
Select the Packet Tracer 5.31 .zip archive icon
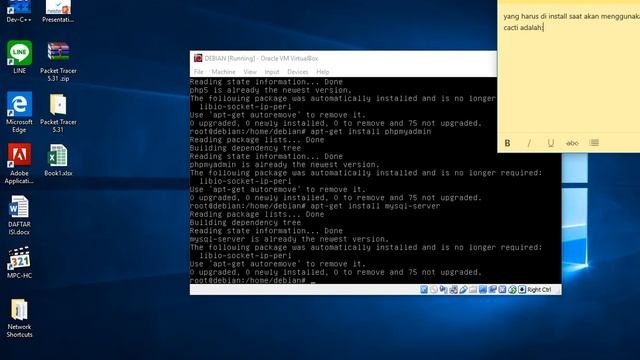58,61
